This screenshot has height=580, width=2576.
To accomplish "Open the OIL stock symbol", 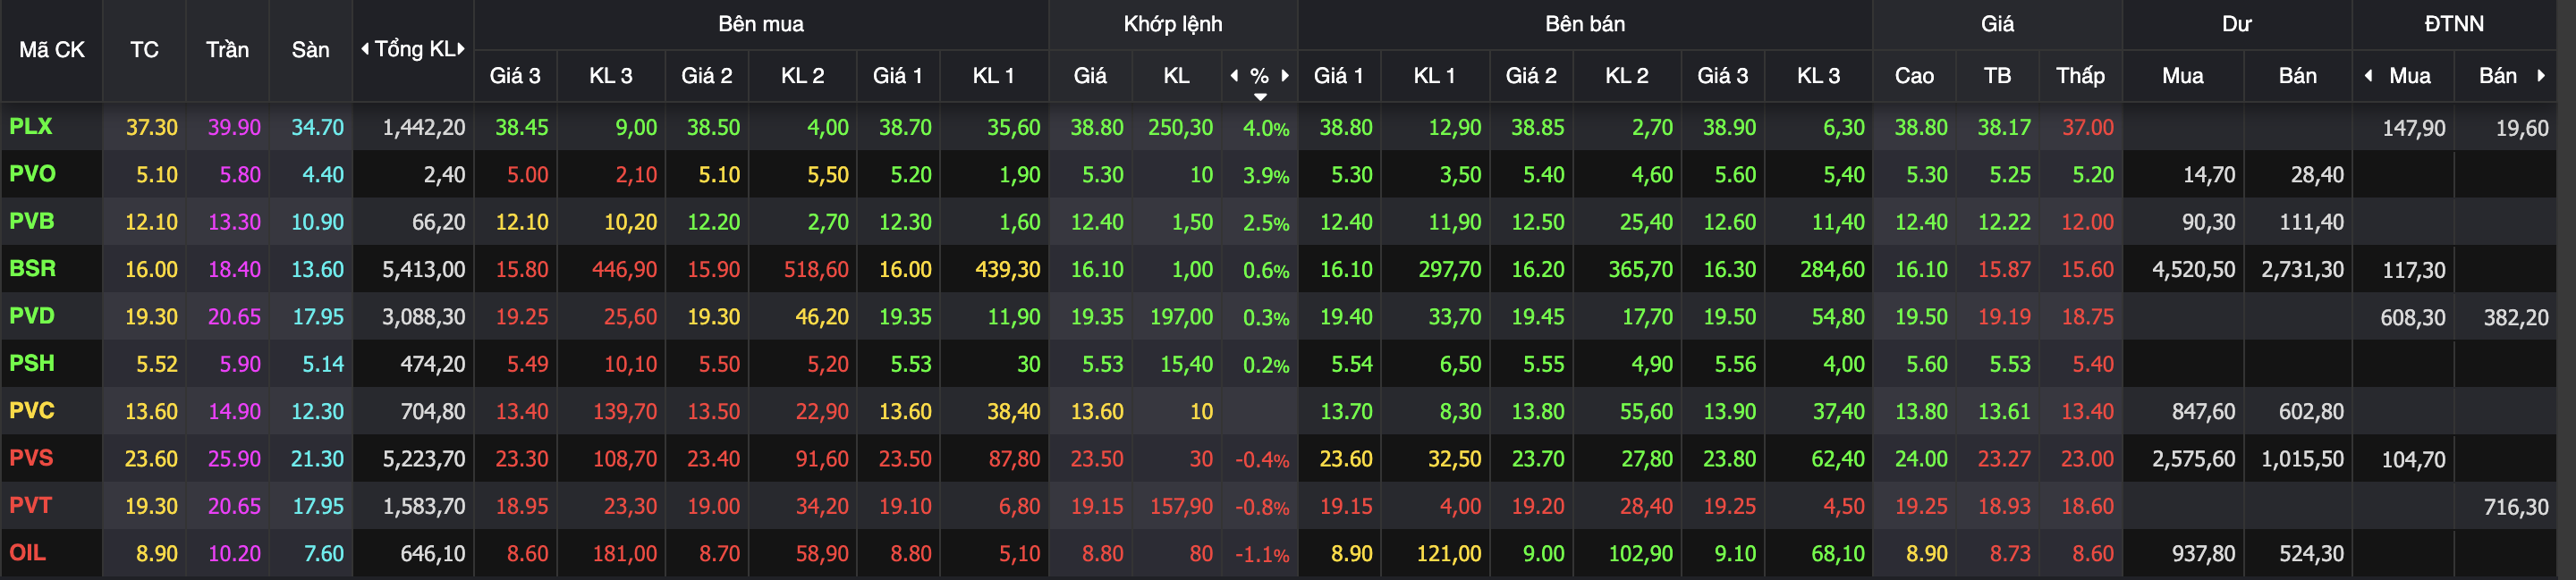I will click(x=27, y=553).
